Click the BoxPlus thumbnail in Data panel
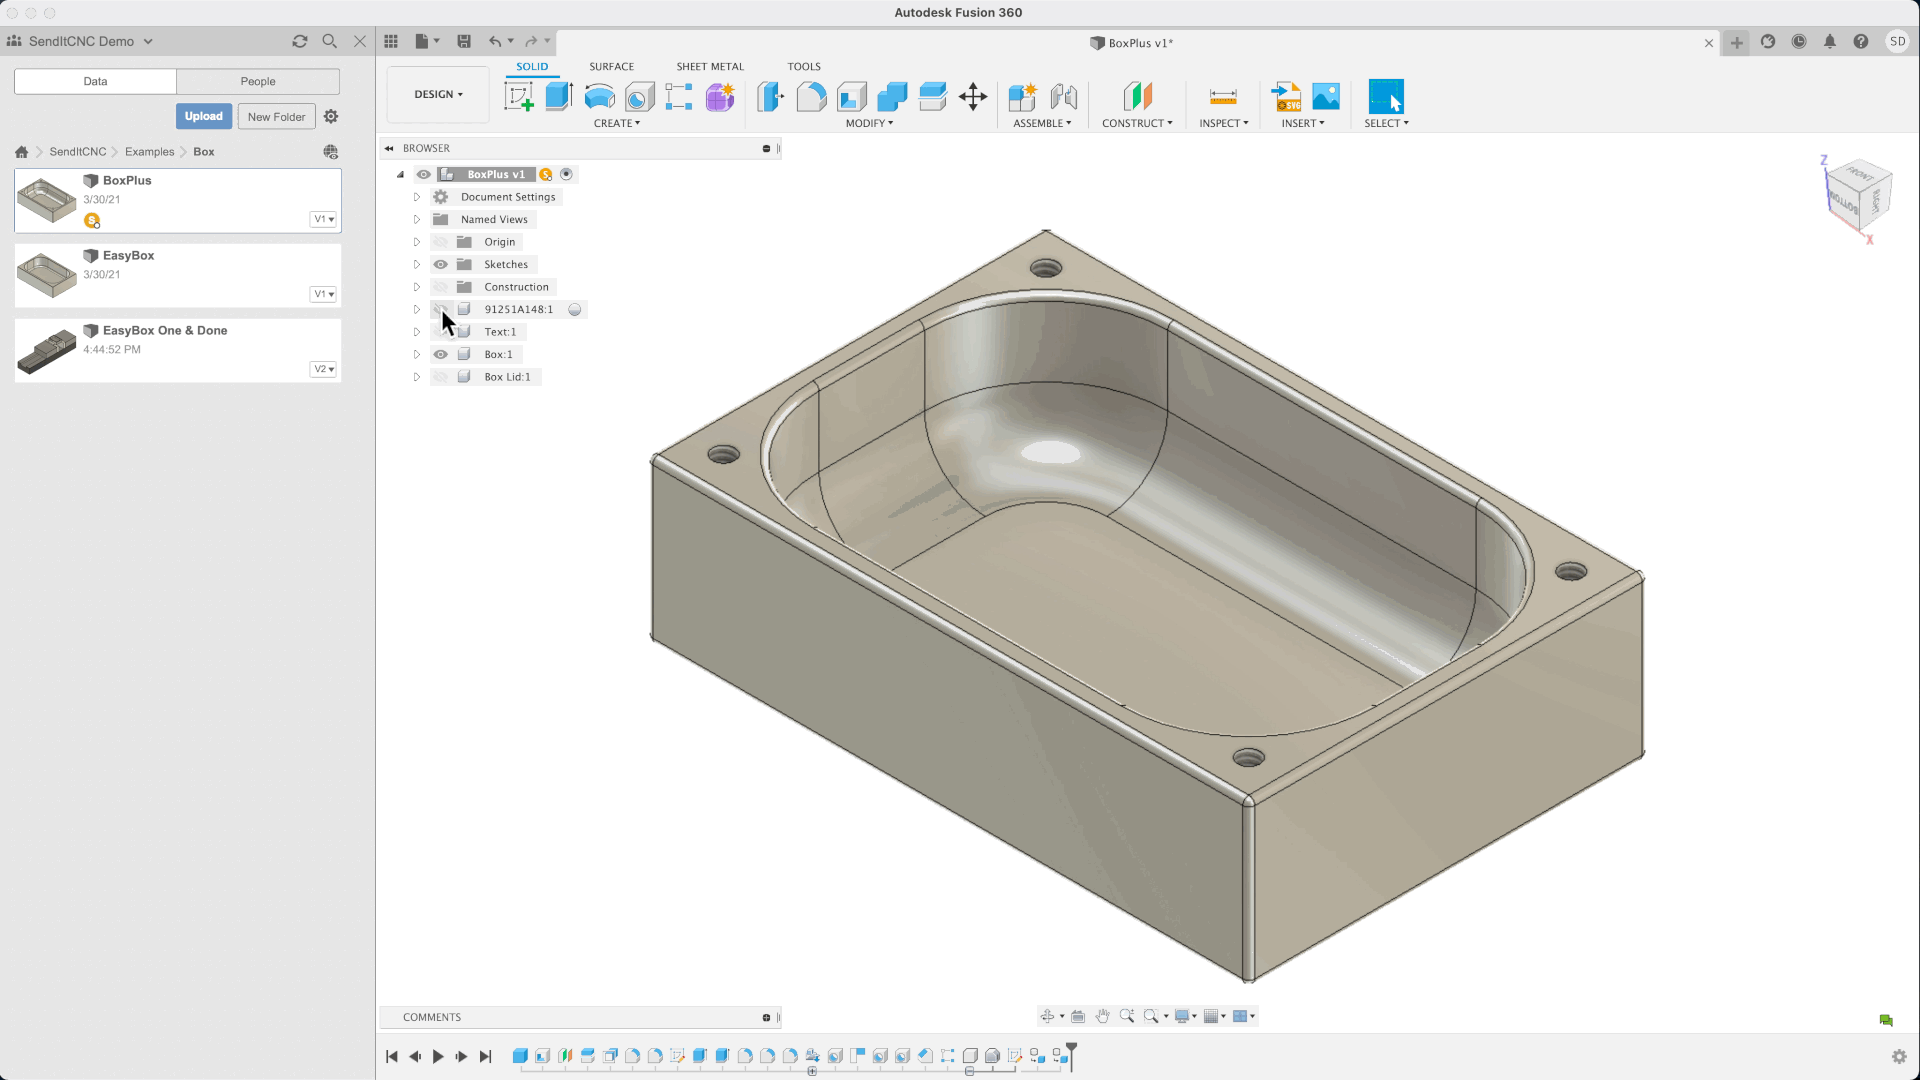 pyautogui.click(x=46, y=198)
